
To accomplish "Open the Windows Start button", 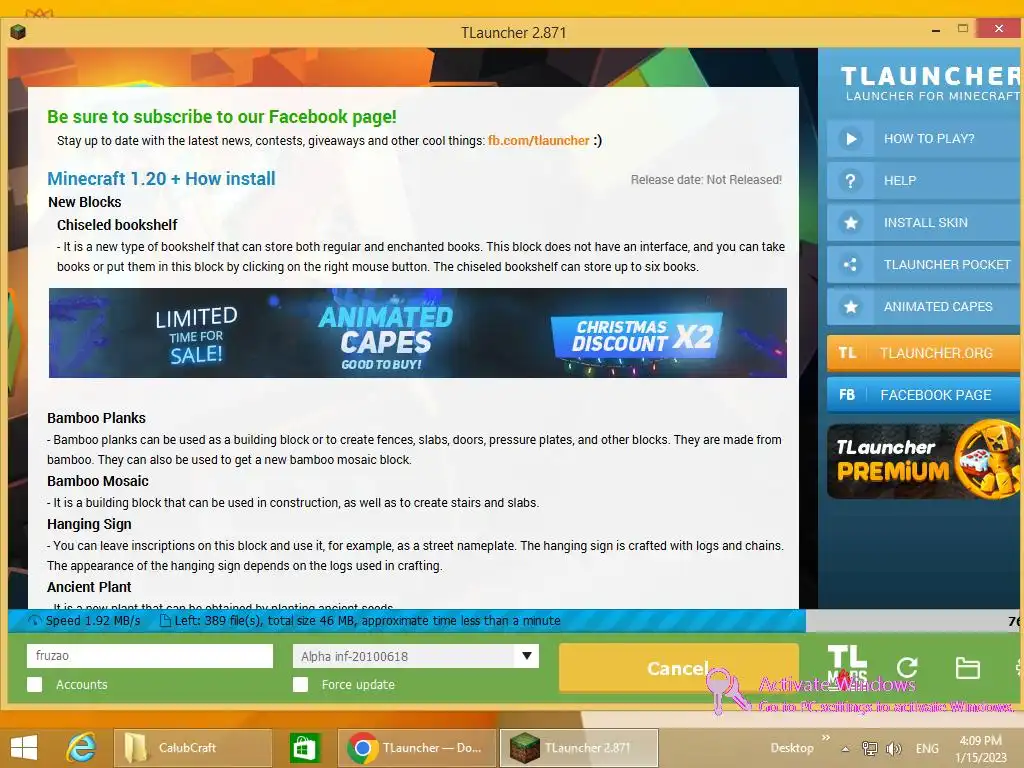I will click(x=24, y=748).
